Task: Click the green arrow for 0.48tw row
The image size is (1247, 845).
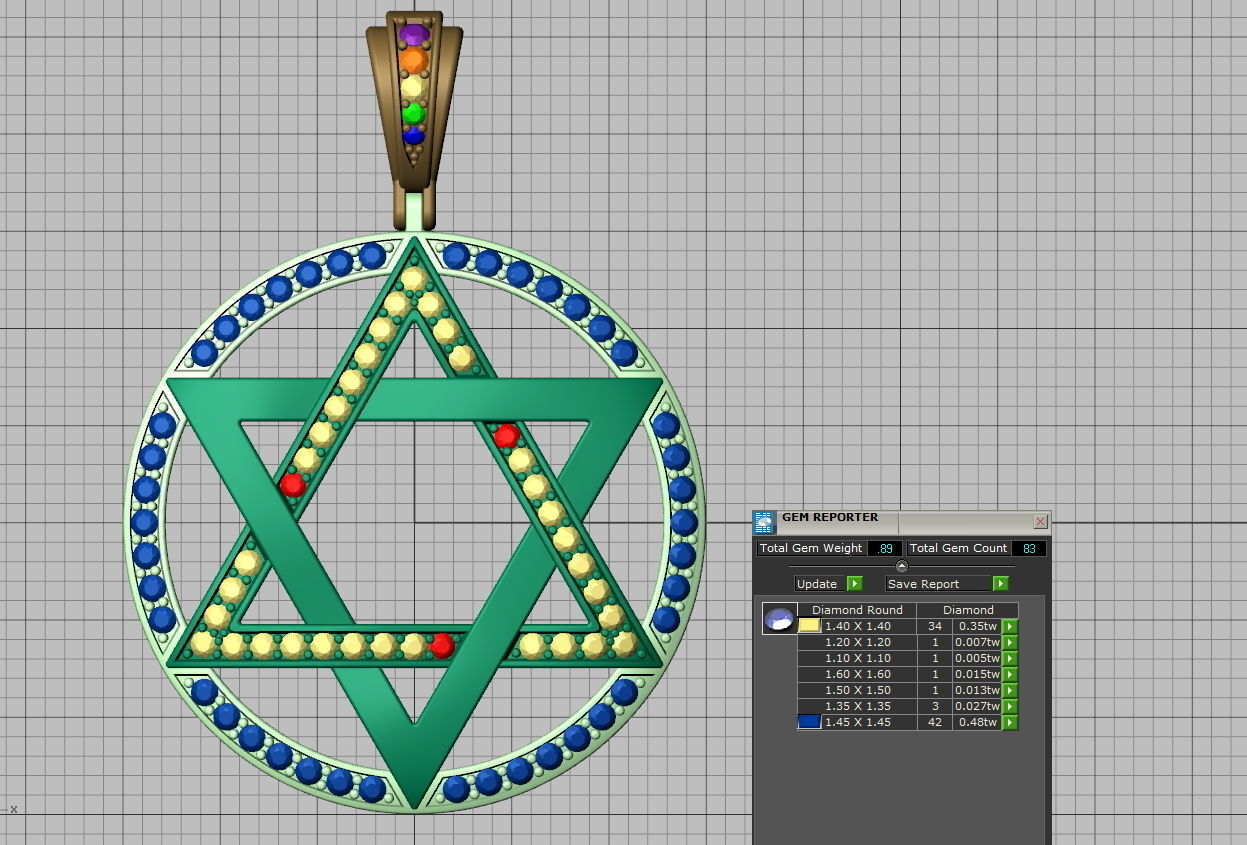Action: [x=1010, y=722]
